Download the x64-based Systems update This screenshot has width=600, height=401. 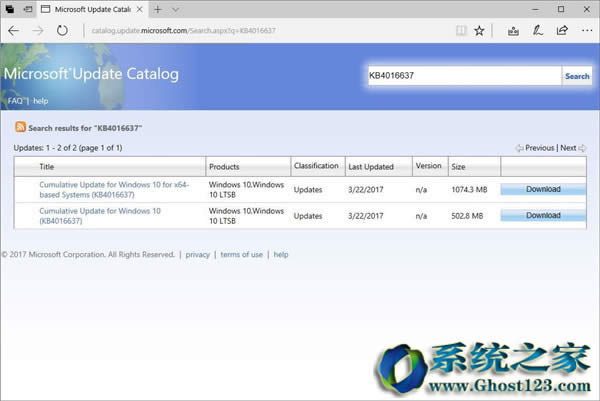click(x=543, y=189)
